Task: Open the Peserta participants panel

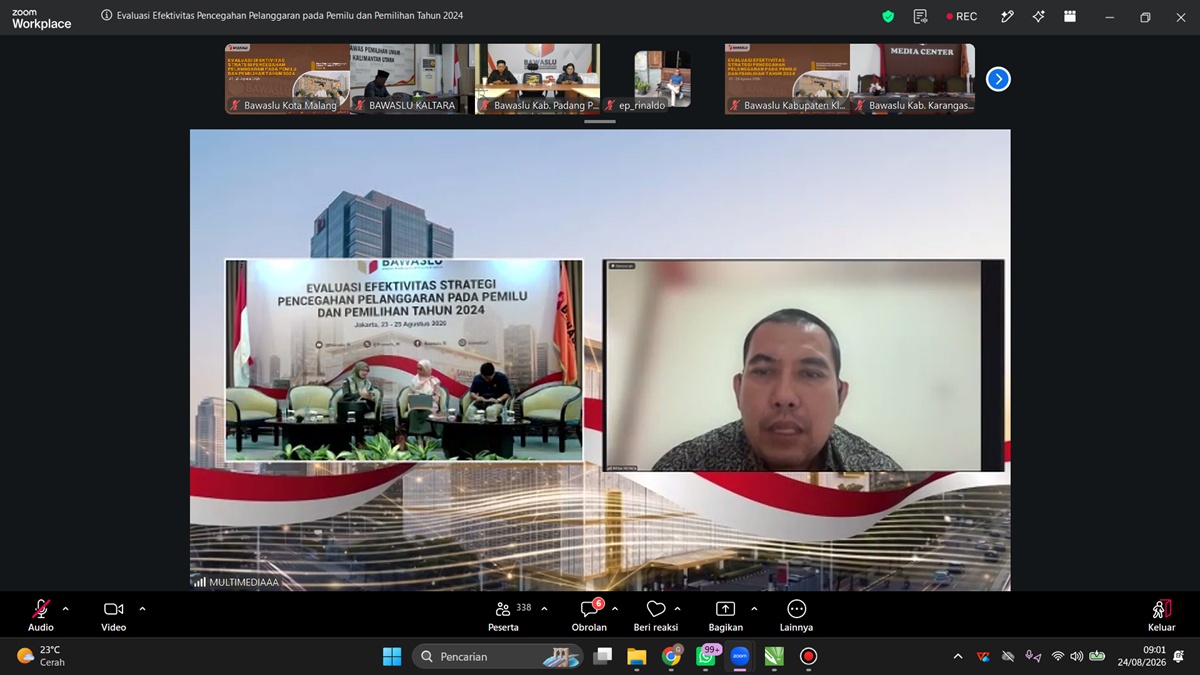Action: click(x=504, y=615)
